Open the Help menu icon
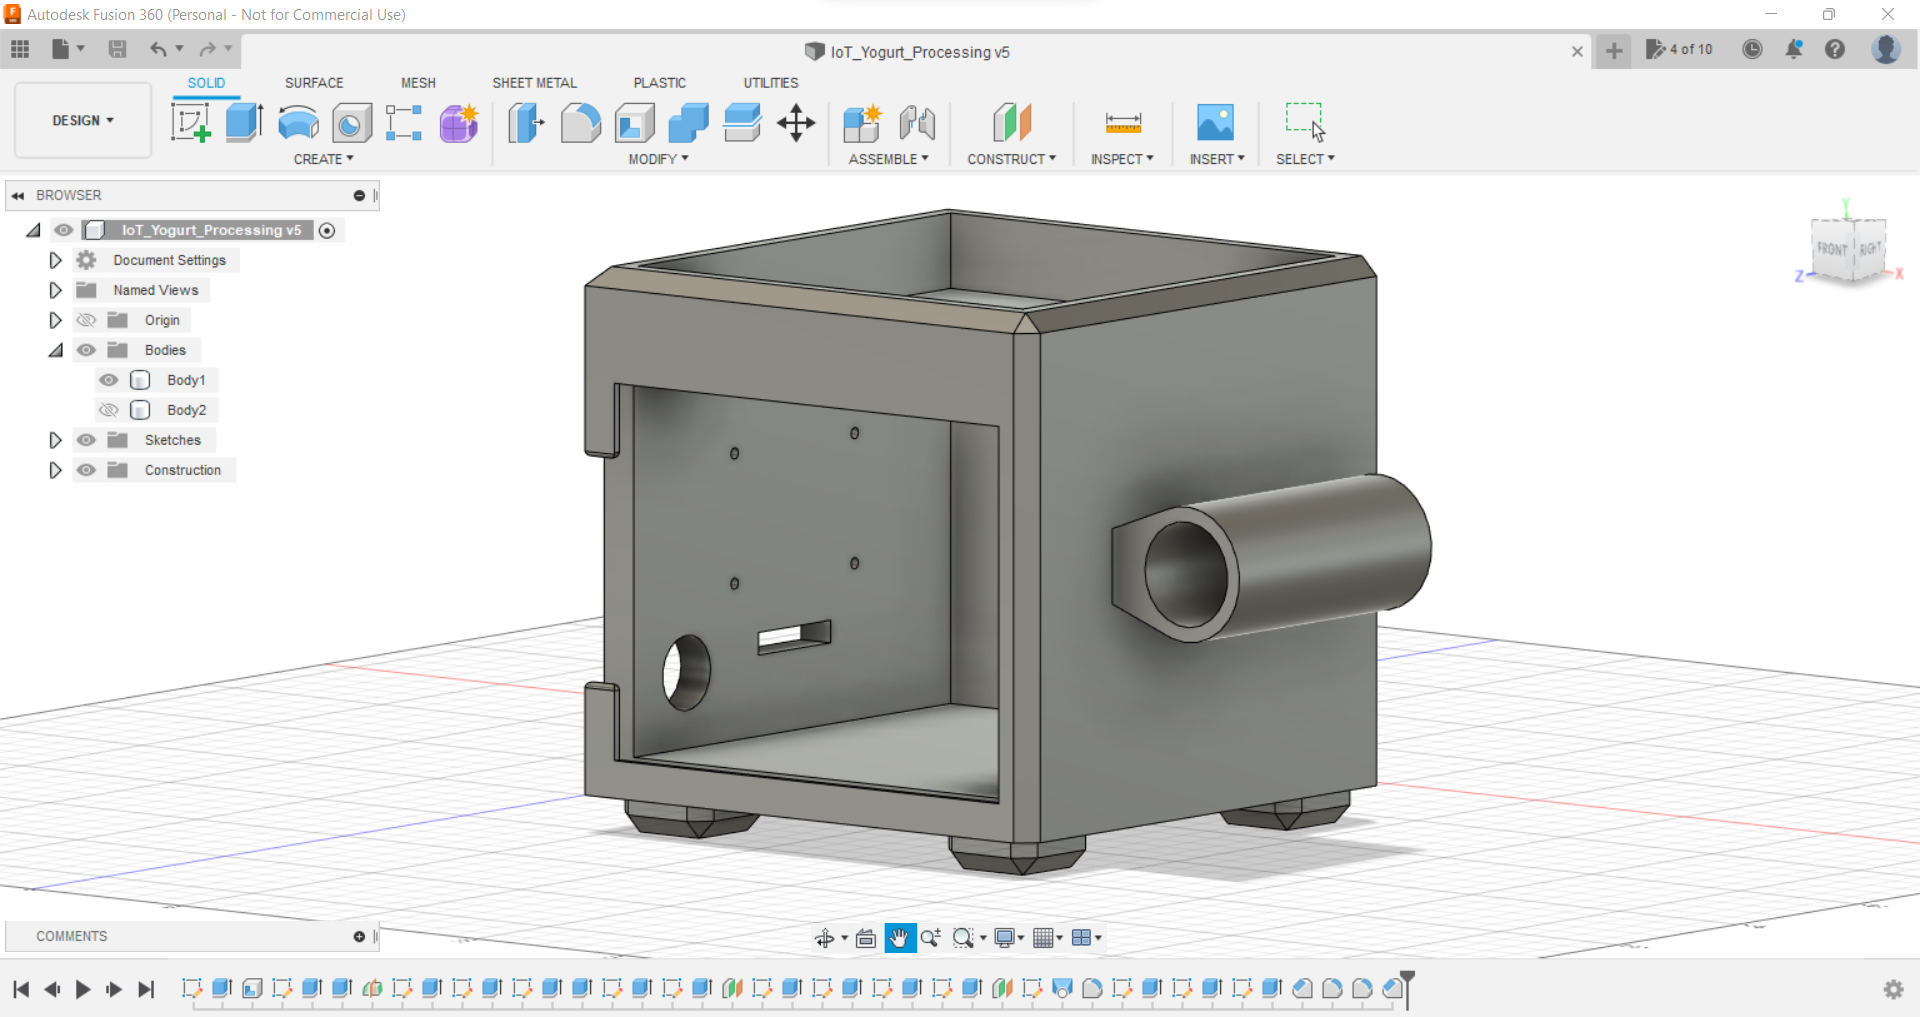This screenshot has height=1017, width=1920. click(x=1836, y=49)
